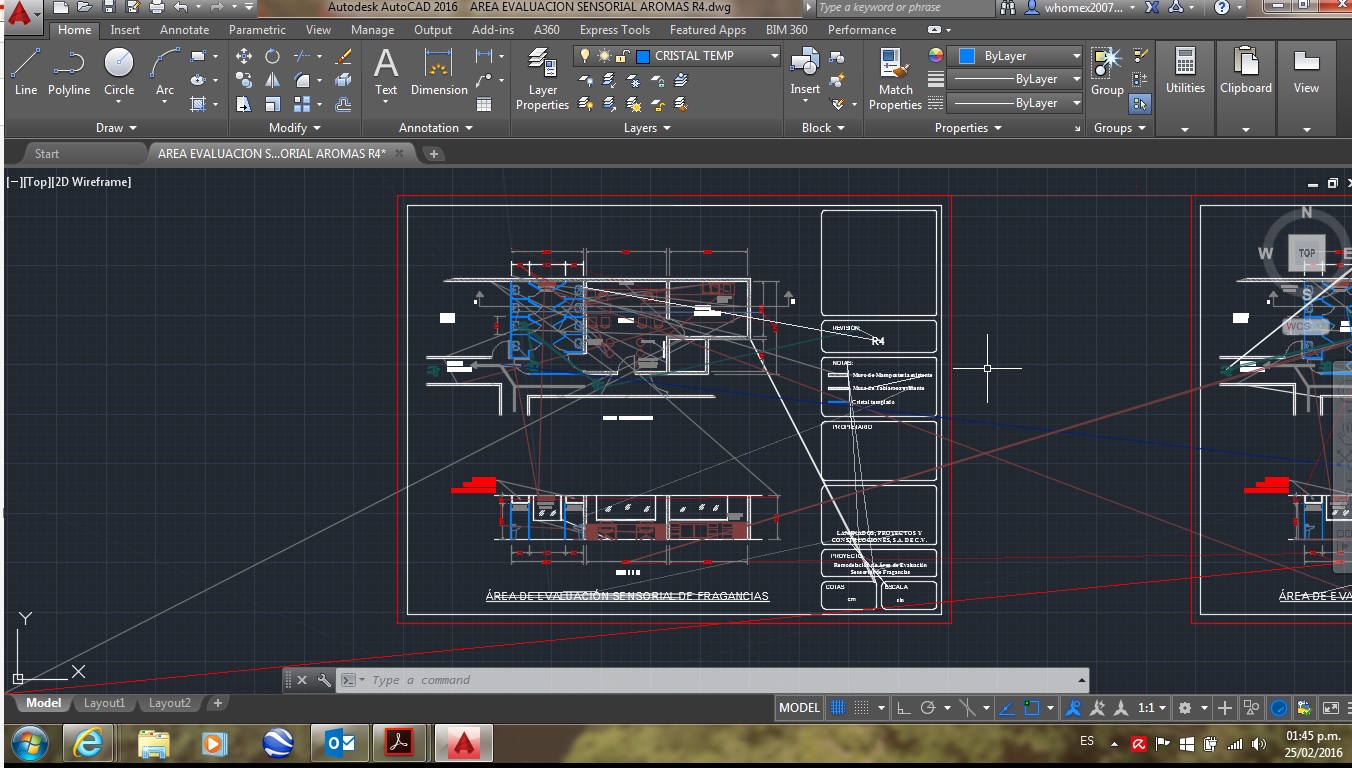This screenshot has height=768, width=1352.
Task: Click the Save icon in quick access toolbar
Action: (109, 7)
